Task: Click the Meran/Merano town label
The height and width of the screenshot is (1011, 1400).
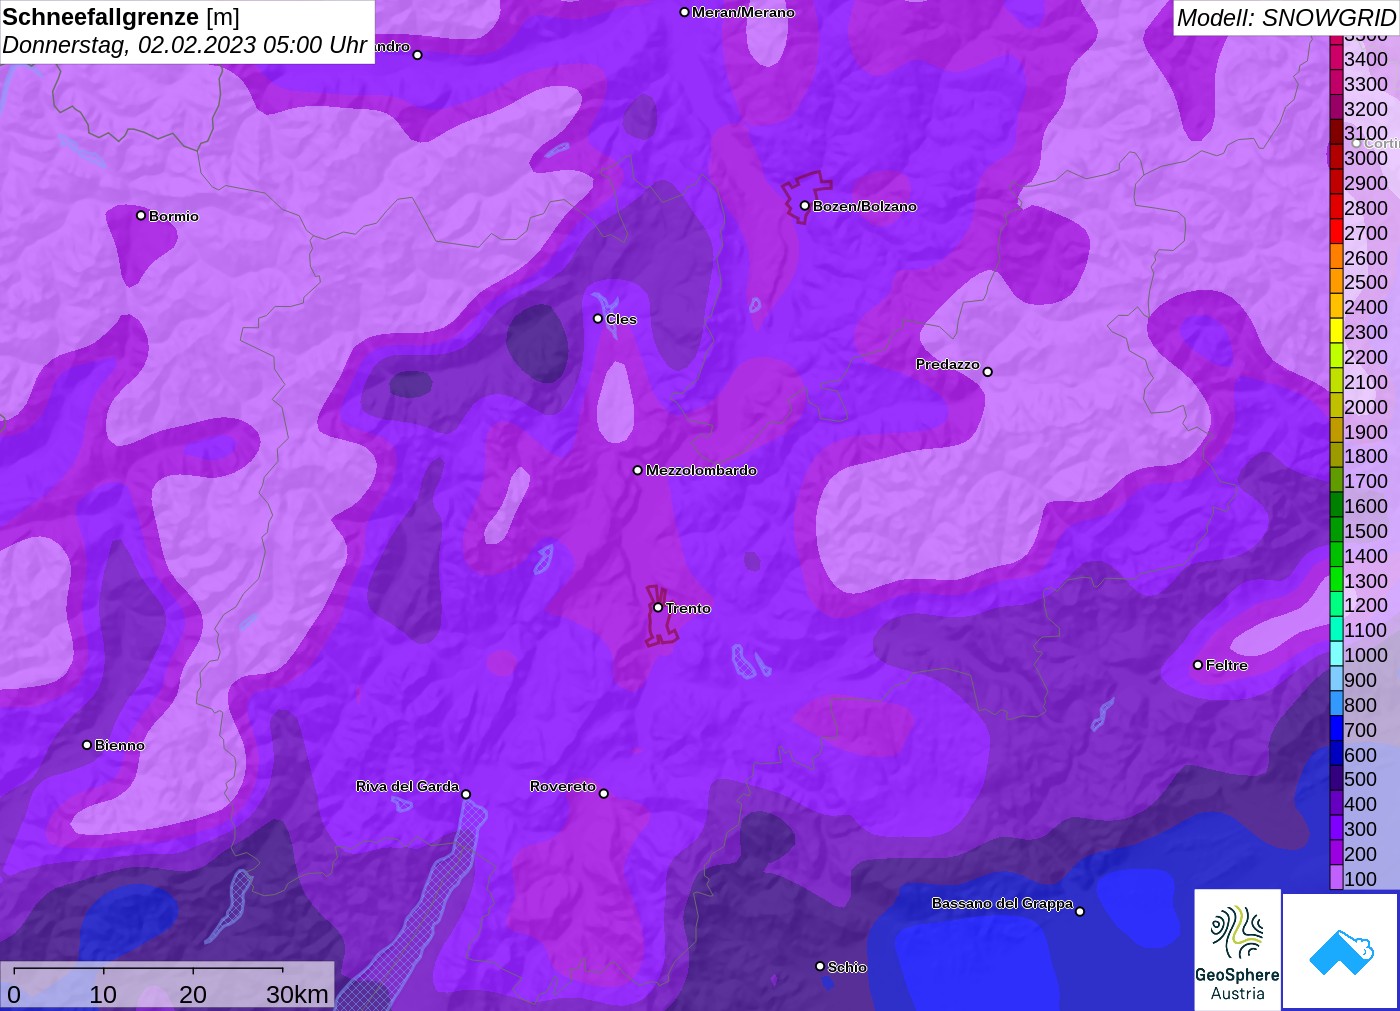Action: coord(743,12)
